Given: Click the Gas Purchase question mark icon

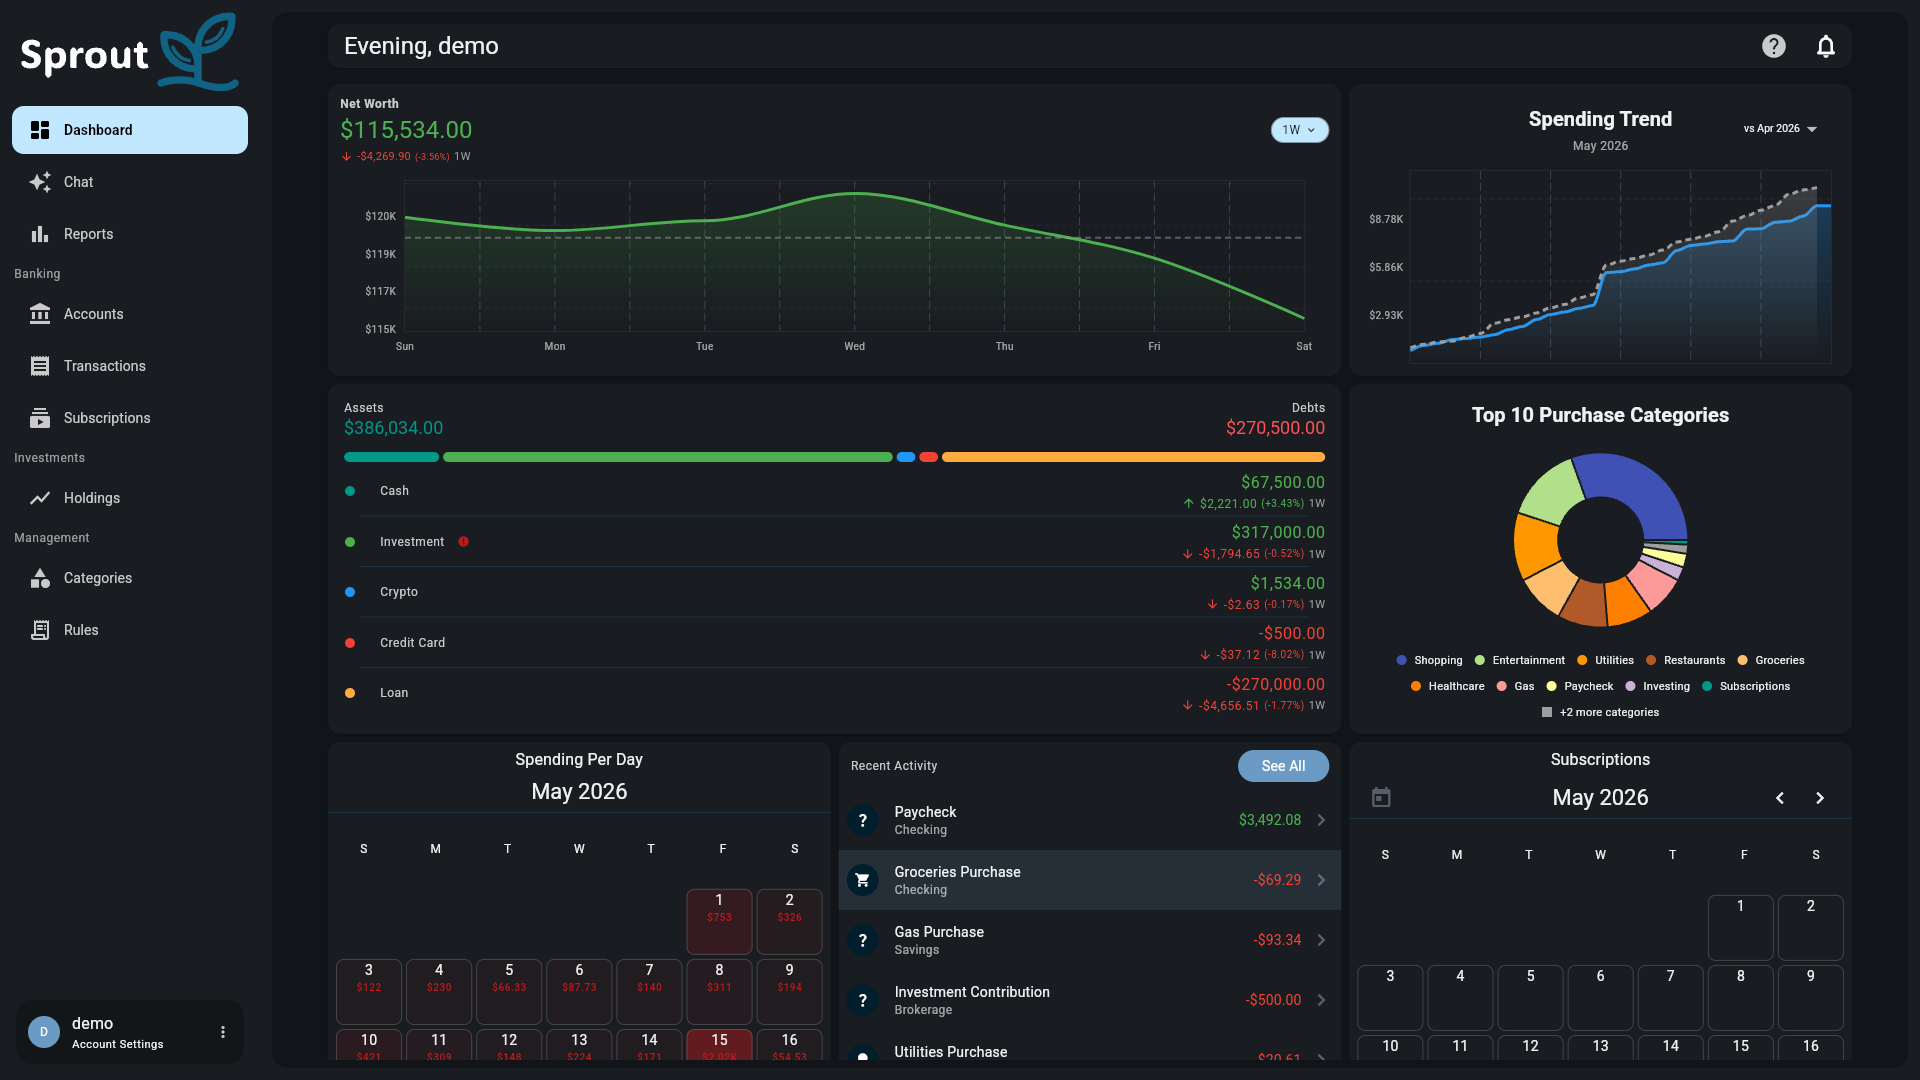Looking at the screenshot, I should tap(863, 940).
